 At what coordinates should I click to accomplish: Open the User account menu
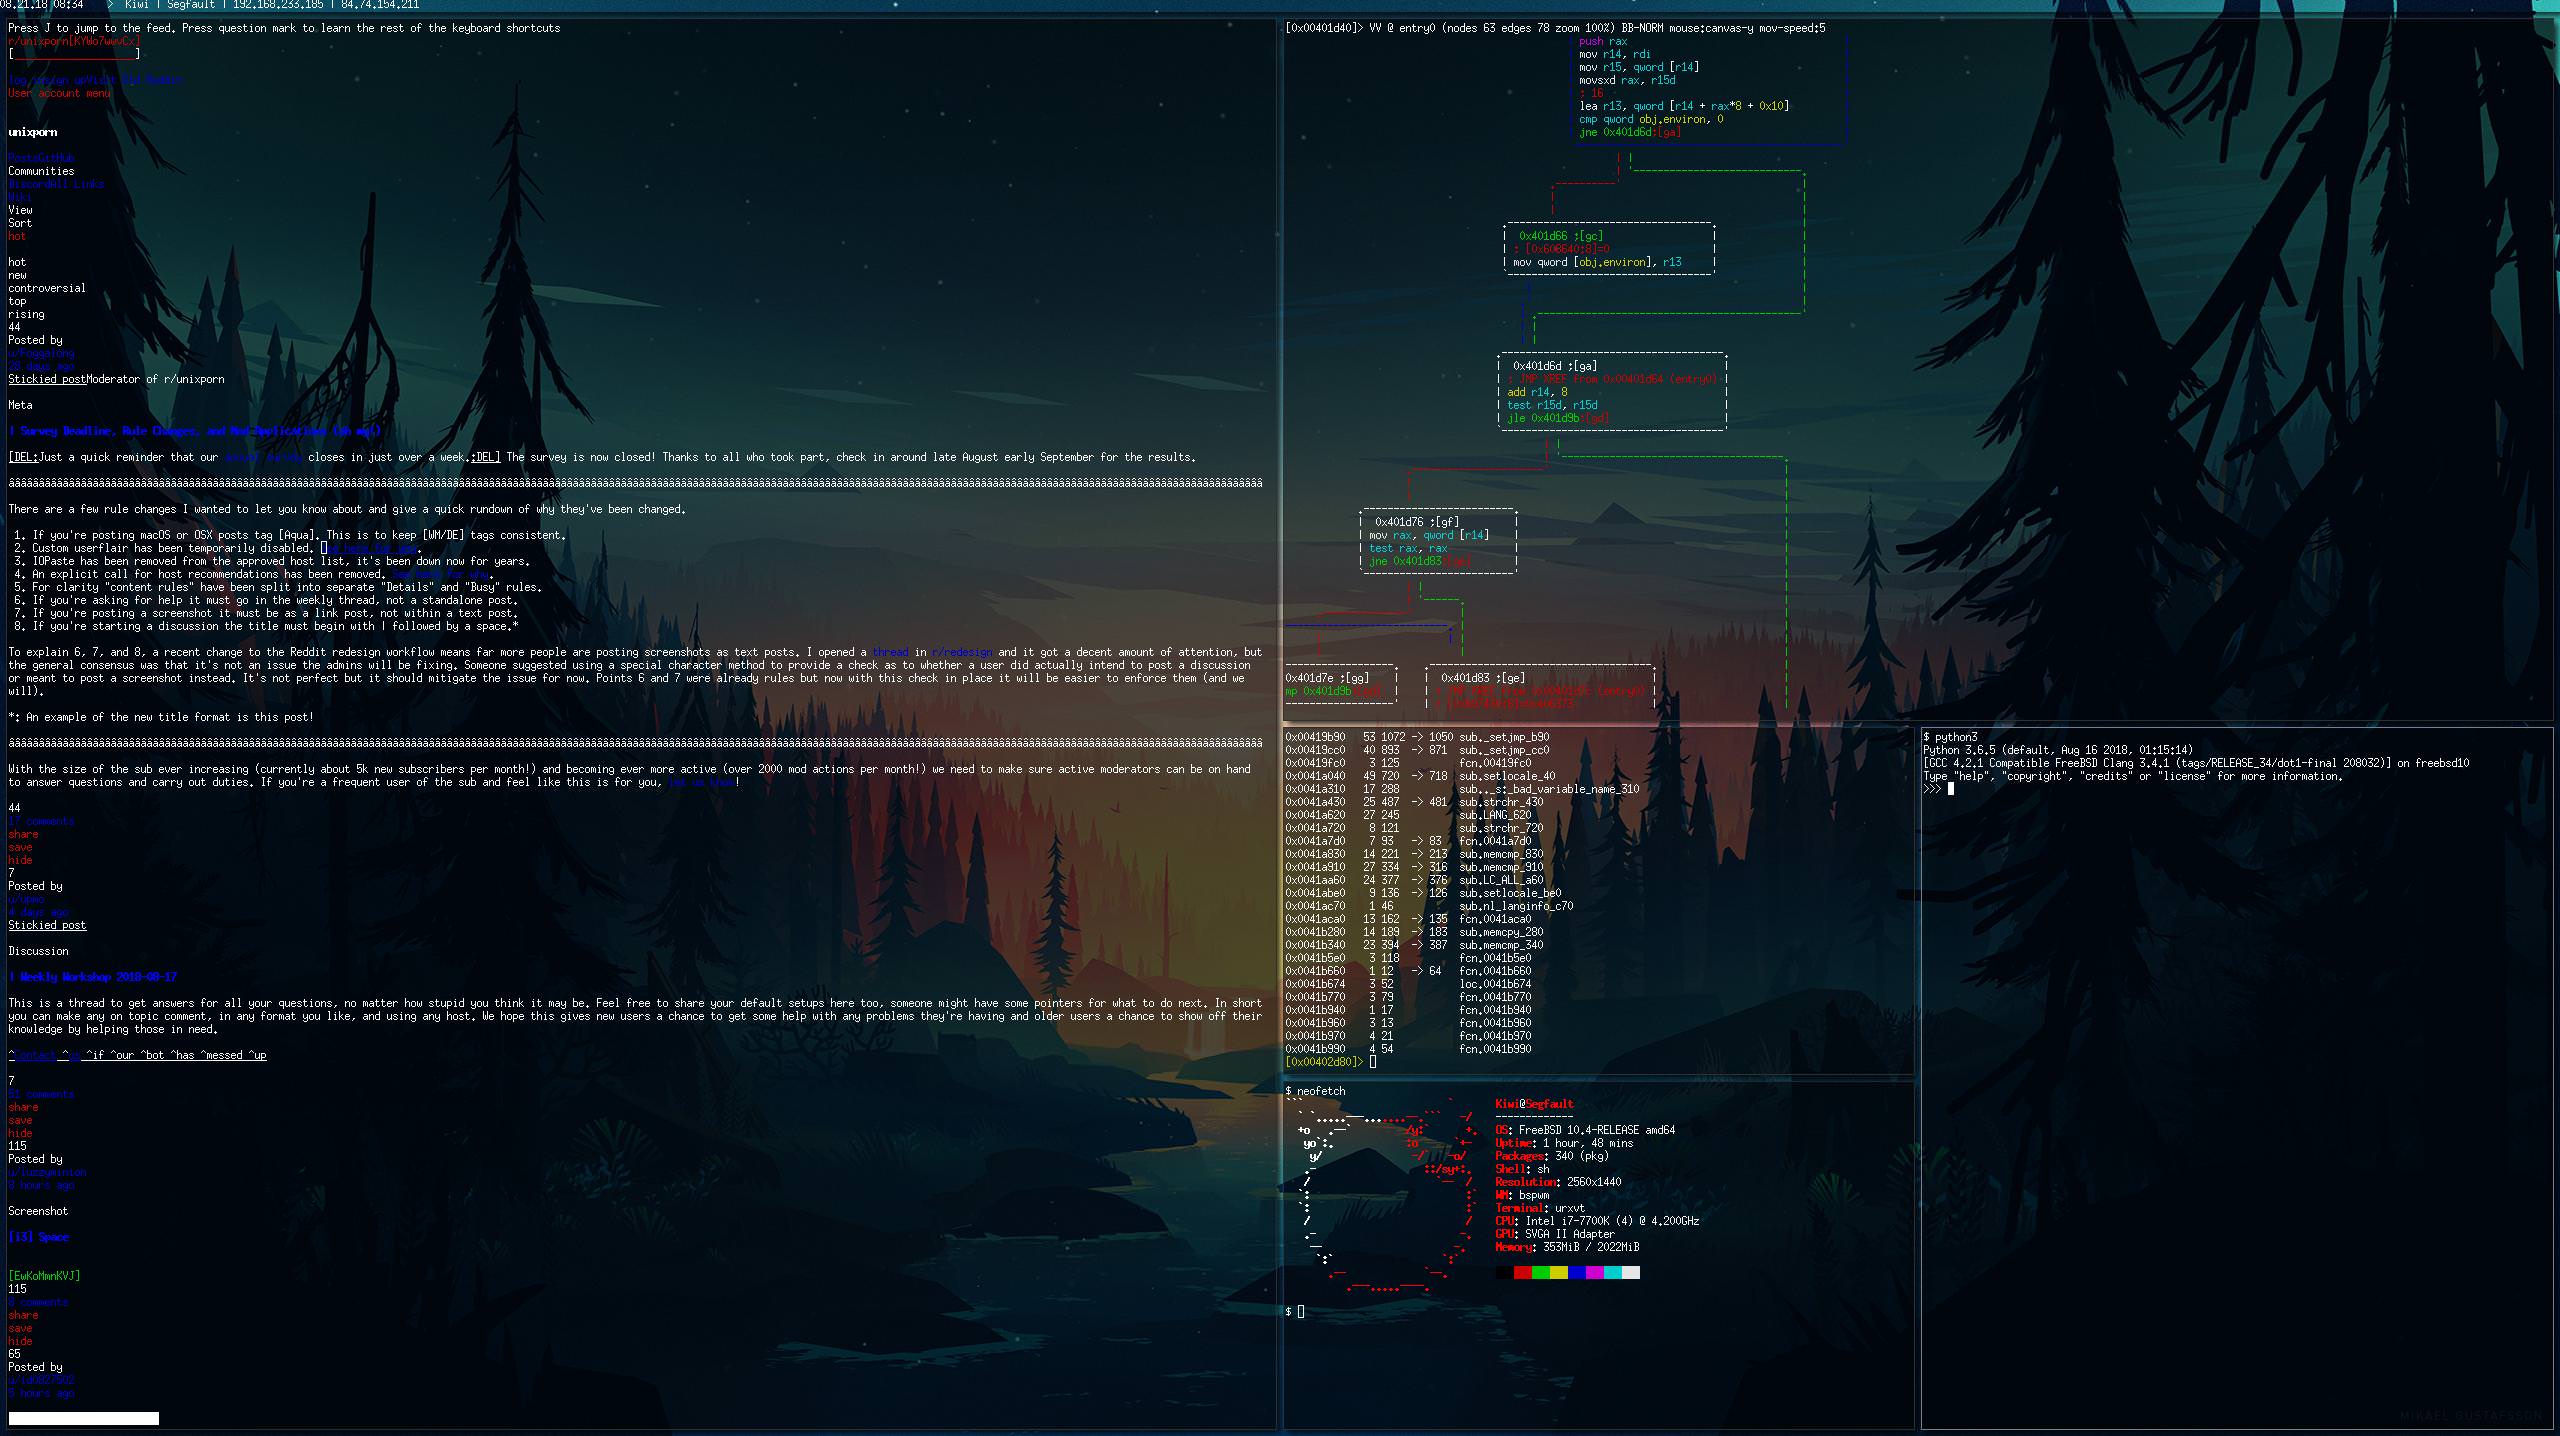60,93
